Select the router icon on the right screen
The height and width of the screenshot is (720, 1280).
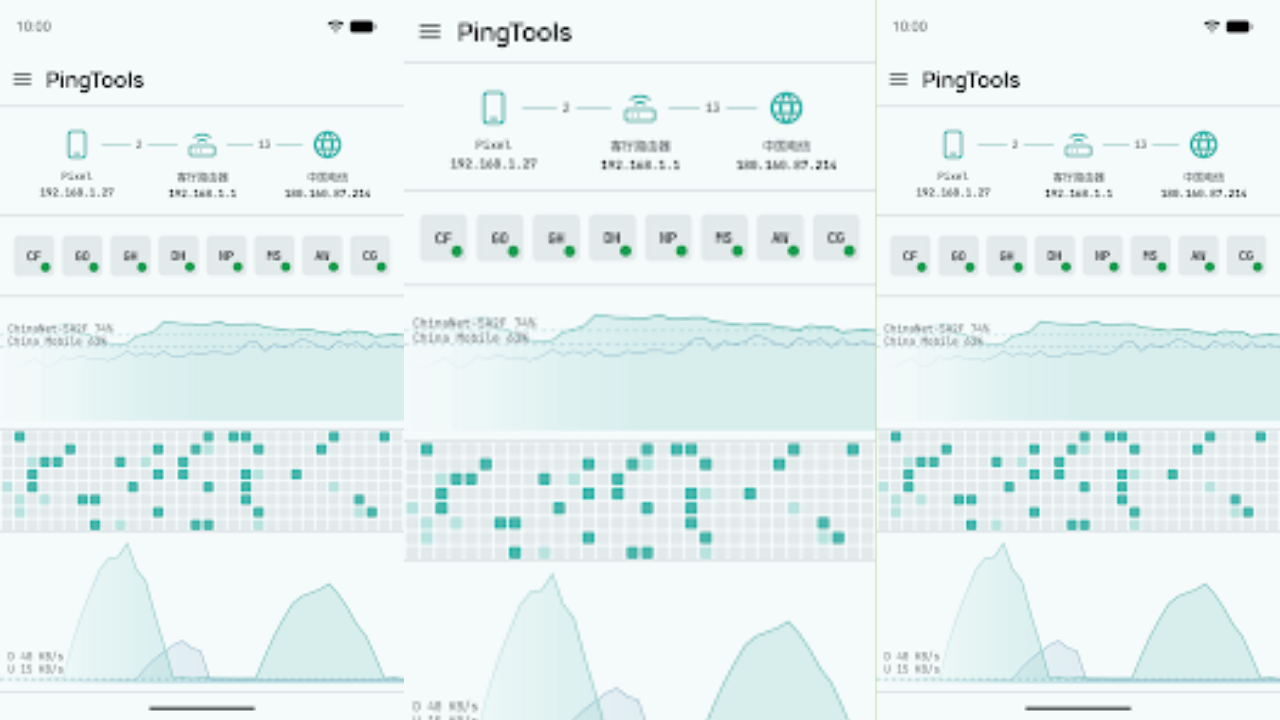click(x=1078, y=146)
